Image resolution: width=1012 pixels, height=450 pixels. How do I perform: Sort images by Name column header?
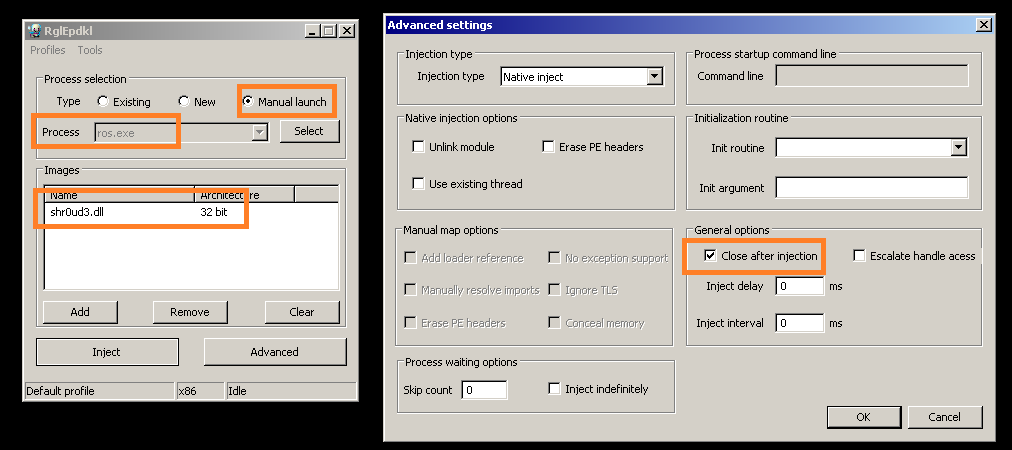coord(118,195)
